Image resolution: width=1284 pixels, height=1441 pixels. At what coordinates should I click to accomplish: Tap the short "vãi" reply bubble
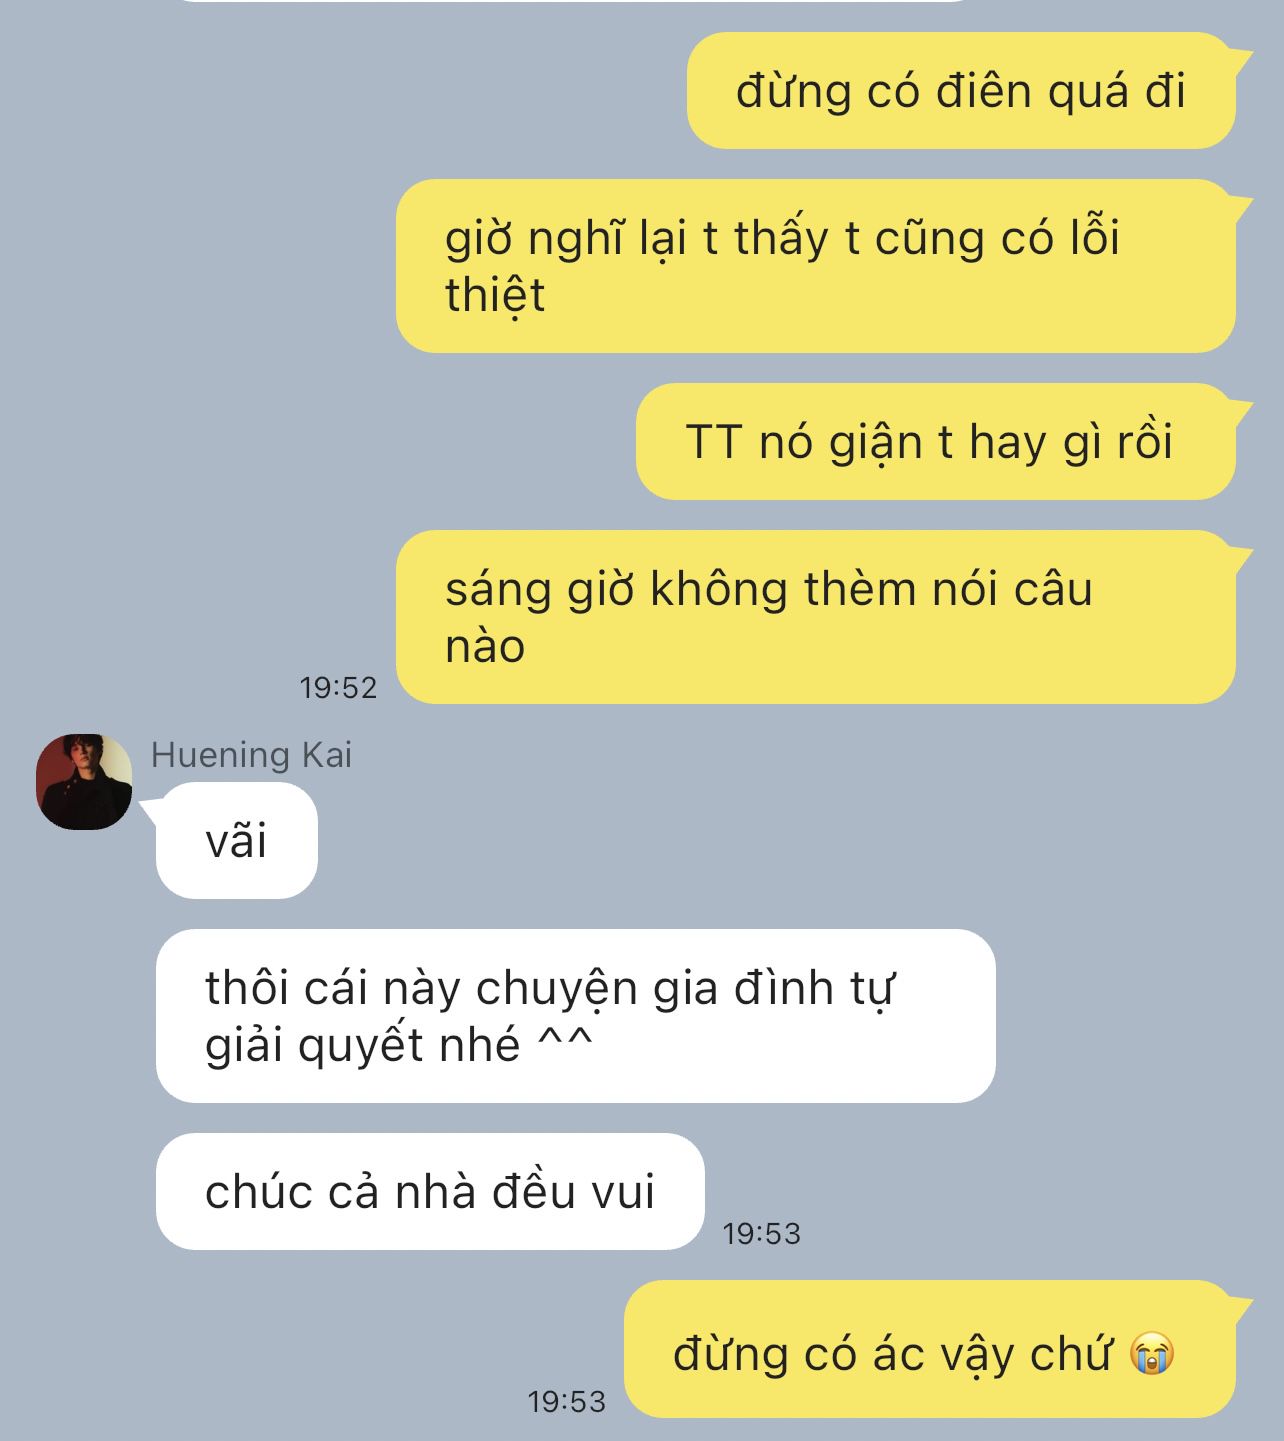pos(237,841)
